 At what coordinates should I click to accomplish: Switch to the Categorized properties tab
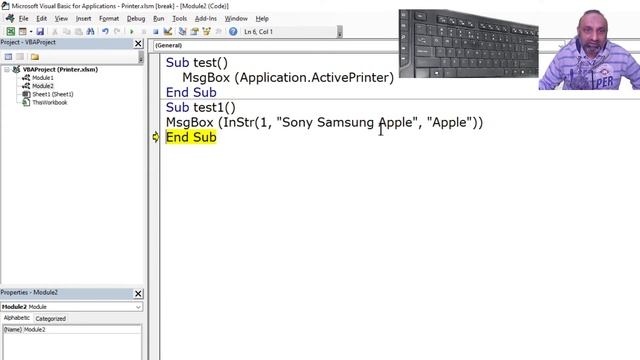coord(51,319)
